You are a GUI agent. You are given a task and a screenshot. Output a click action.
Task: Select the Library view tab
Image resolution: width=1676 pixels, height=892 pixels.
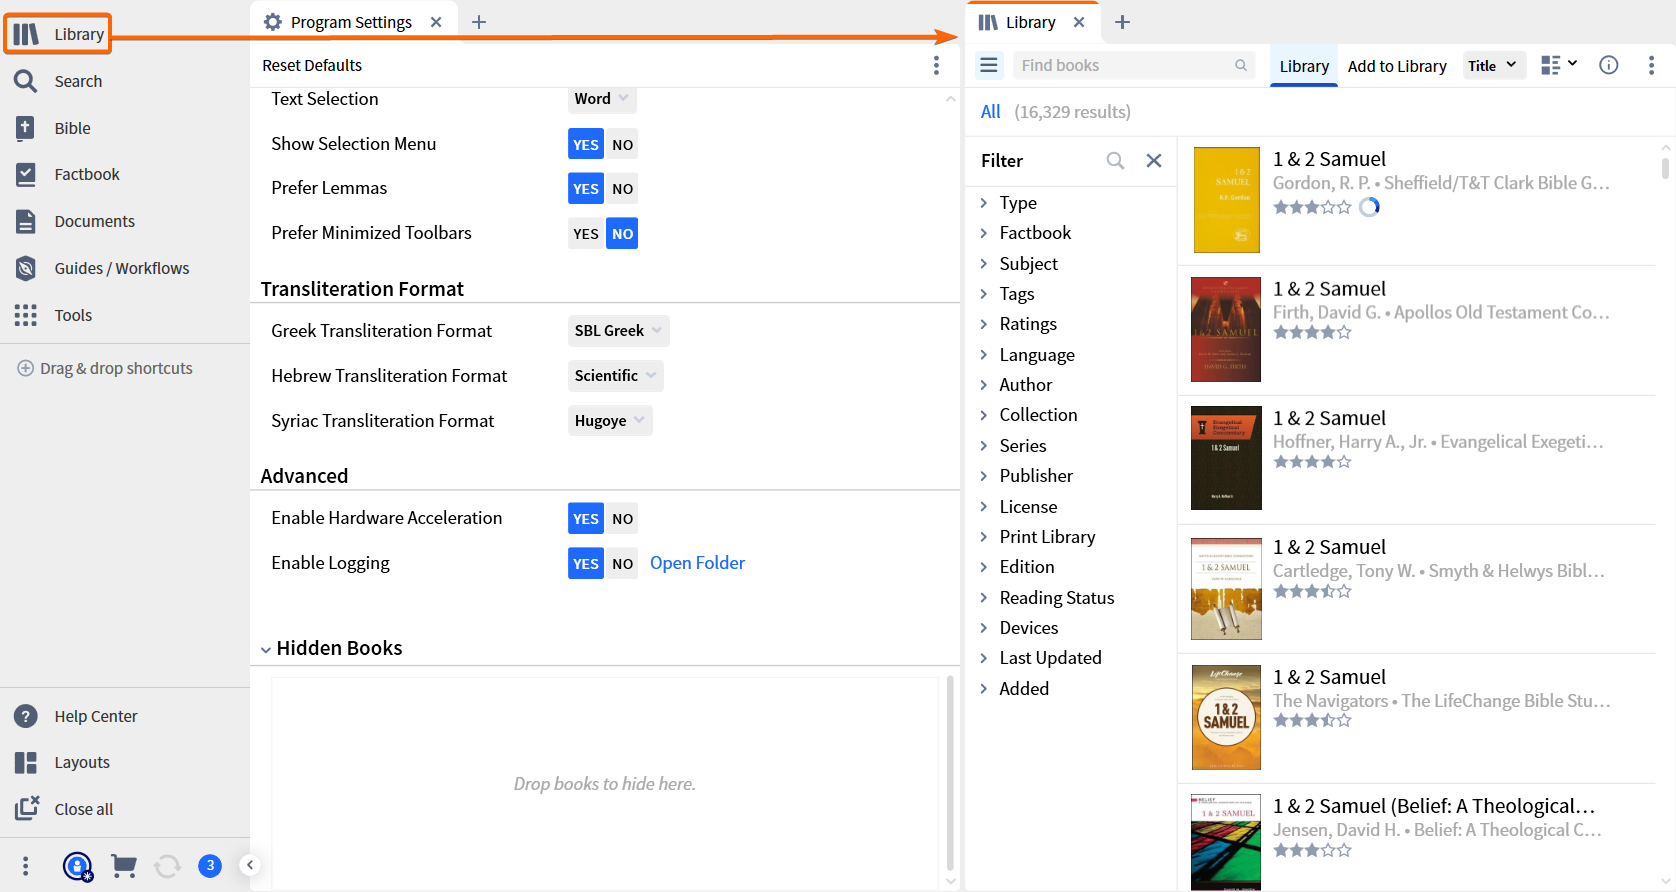click(x=1304, y=66)
